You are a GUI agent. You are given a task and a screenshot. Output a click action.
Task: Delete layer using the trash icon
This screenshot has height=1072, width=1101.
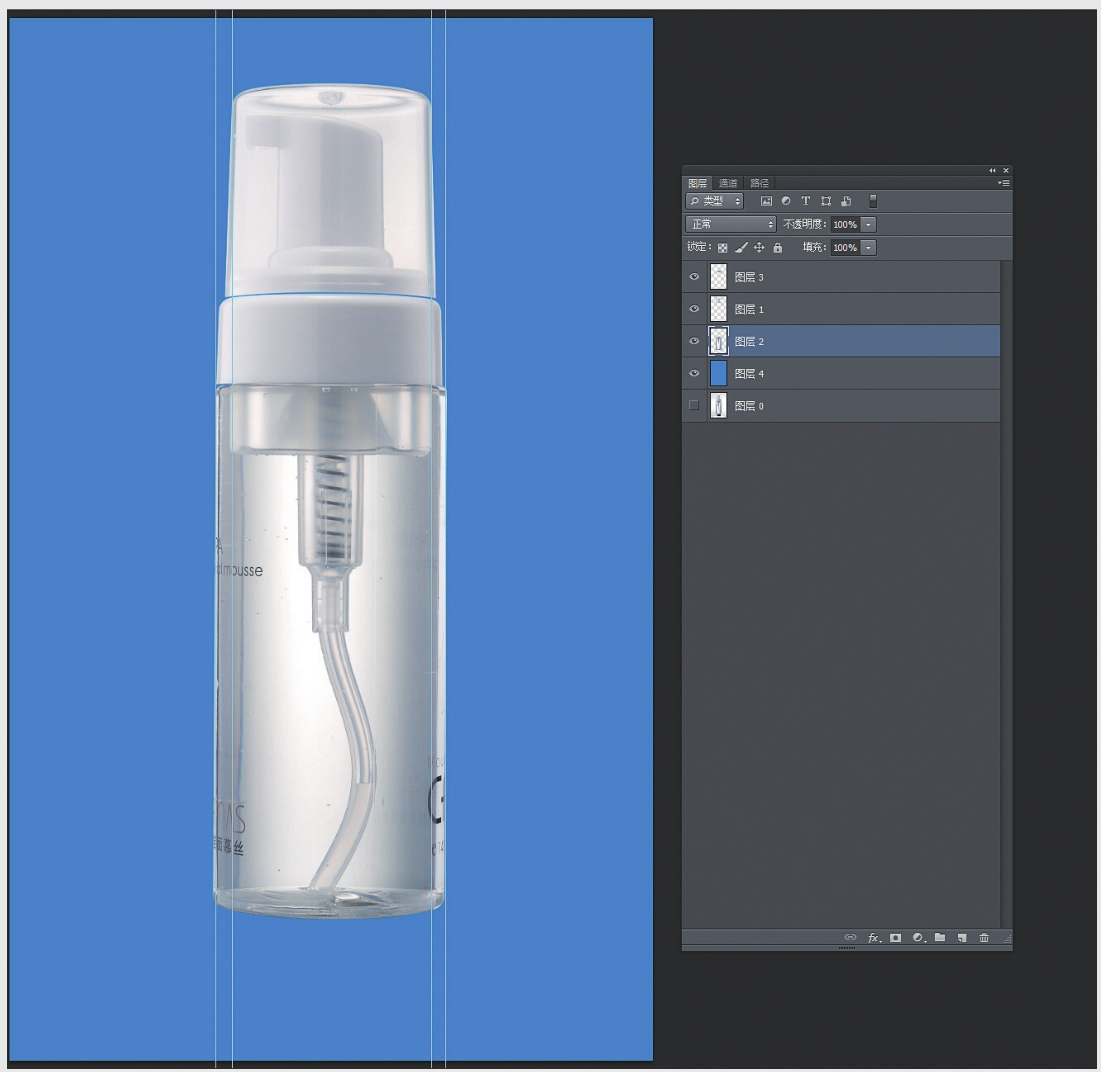click(984, 938)
